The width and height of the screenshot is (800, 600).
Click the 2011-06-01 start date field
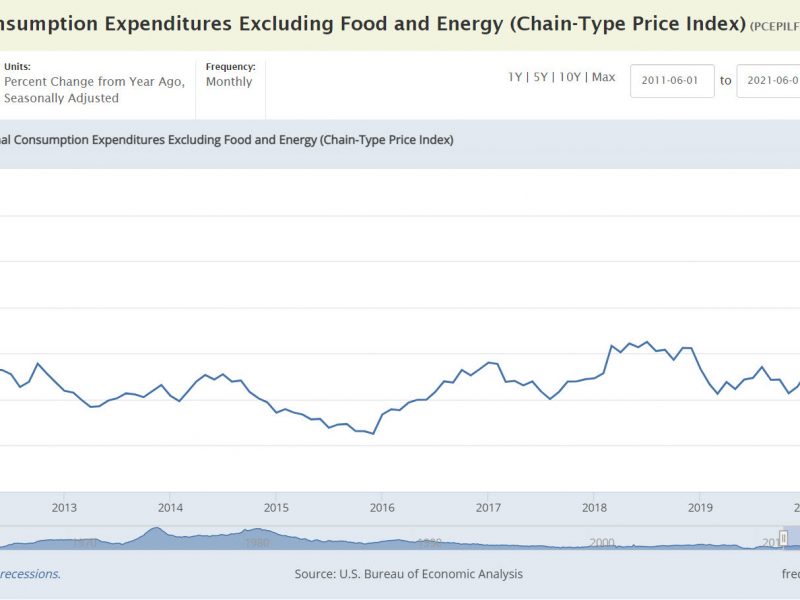[x=672, y=81]
